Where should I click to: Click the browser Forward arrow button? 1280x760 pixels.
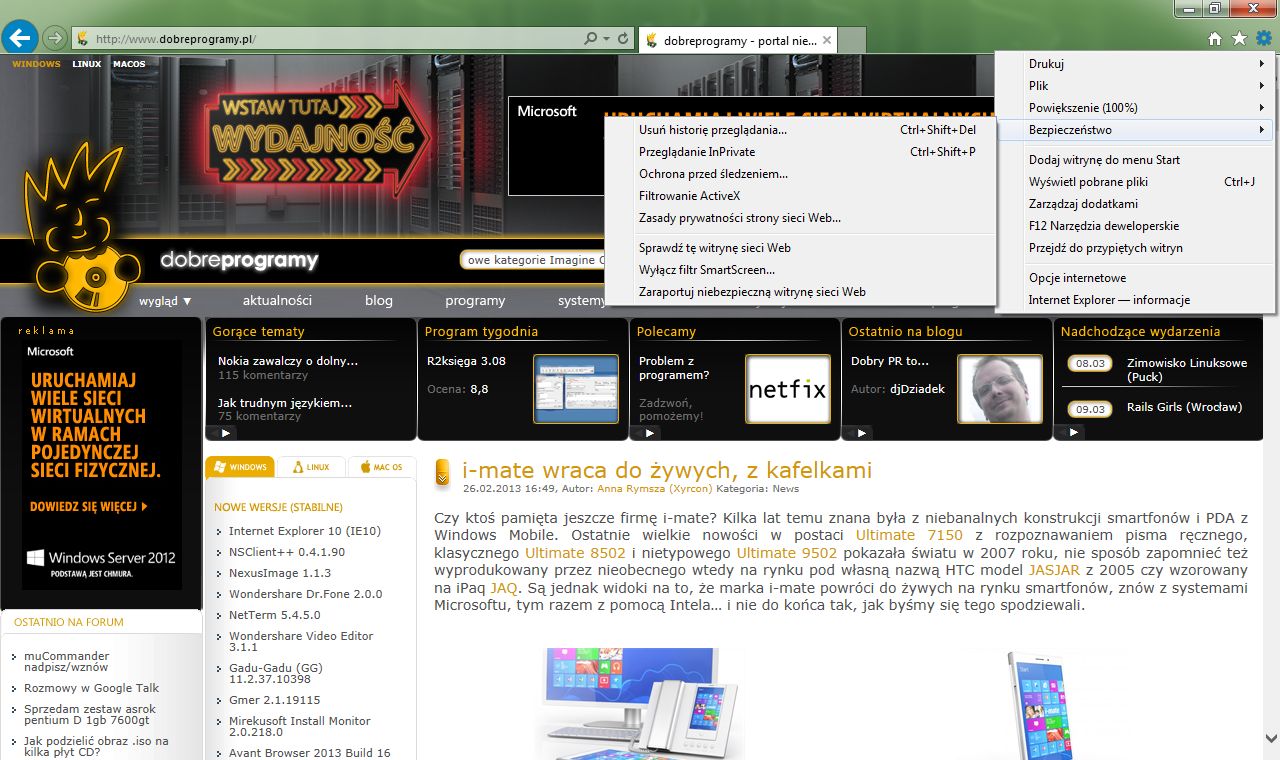point(54,39)
